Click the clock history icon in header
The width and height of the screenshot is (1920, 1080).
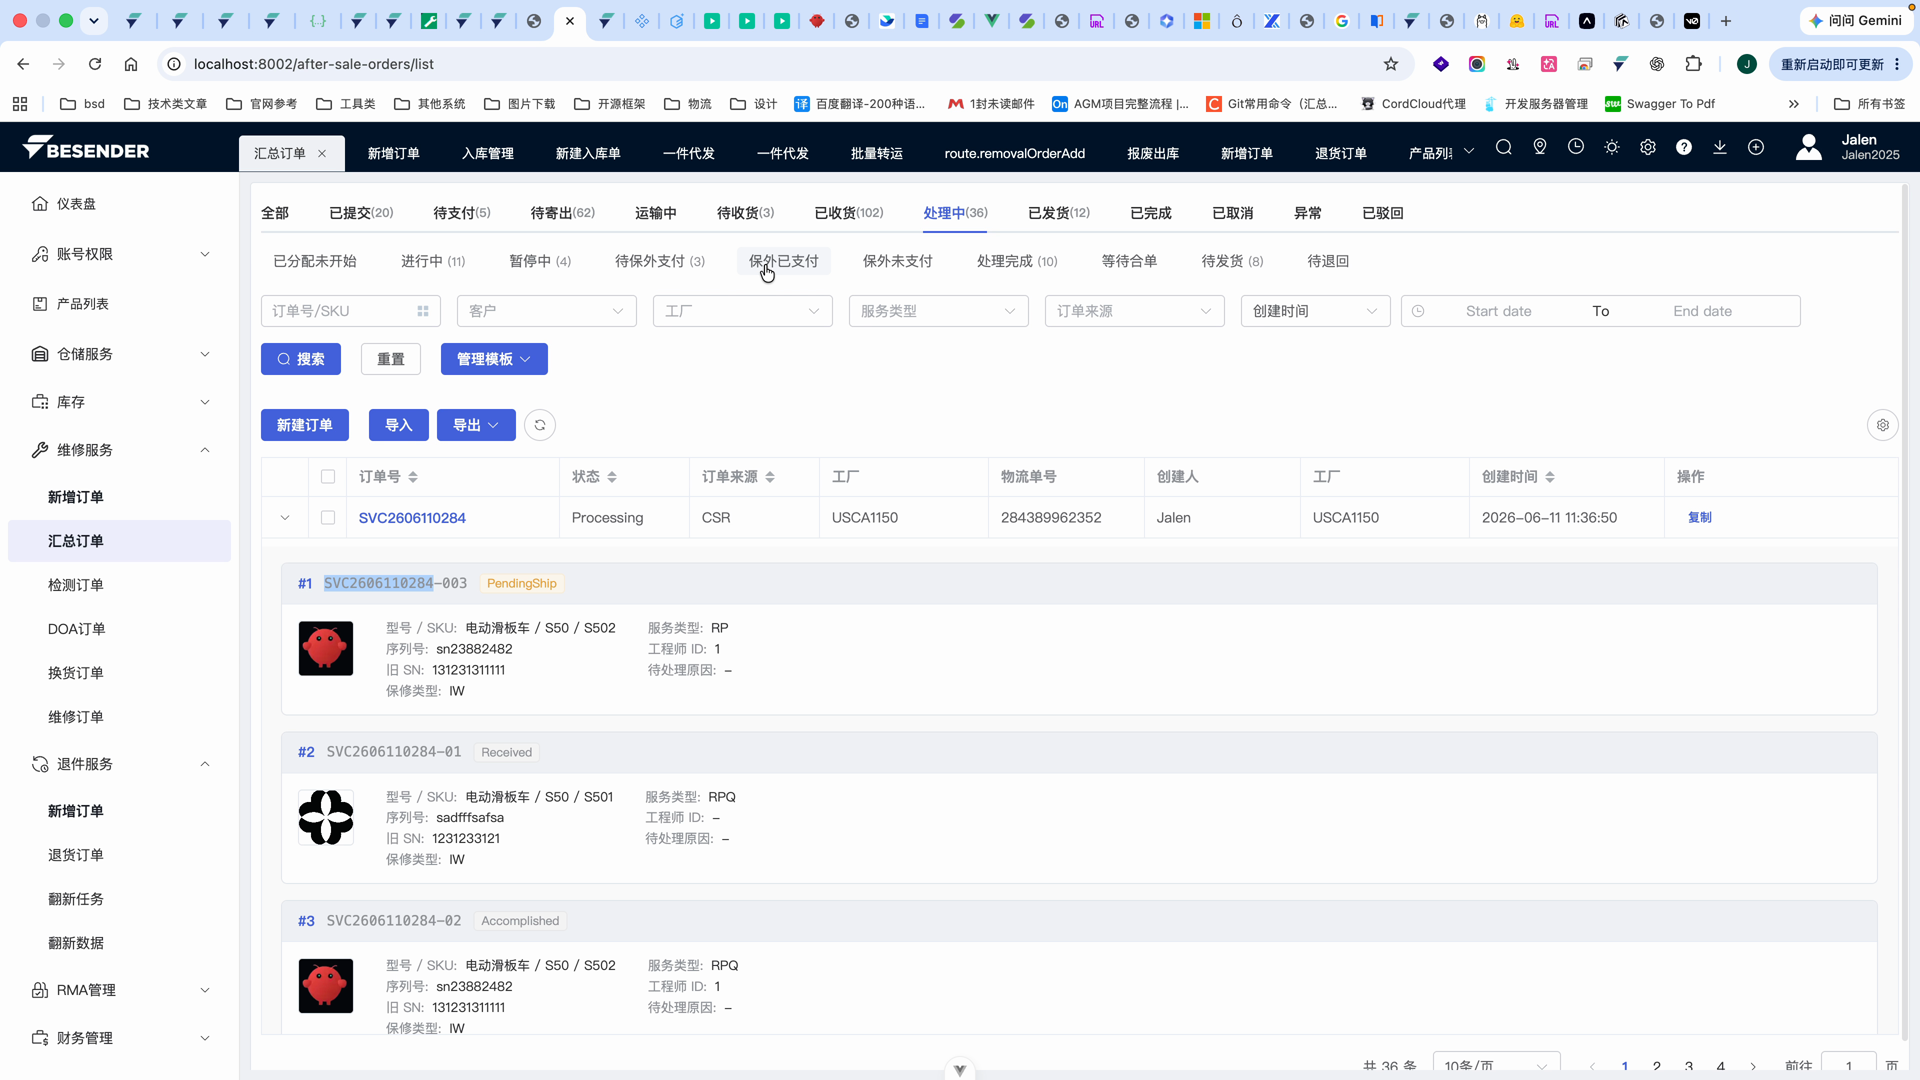[x=1576, y=148]
